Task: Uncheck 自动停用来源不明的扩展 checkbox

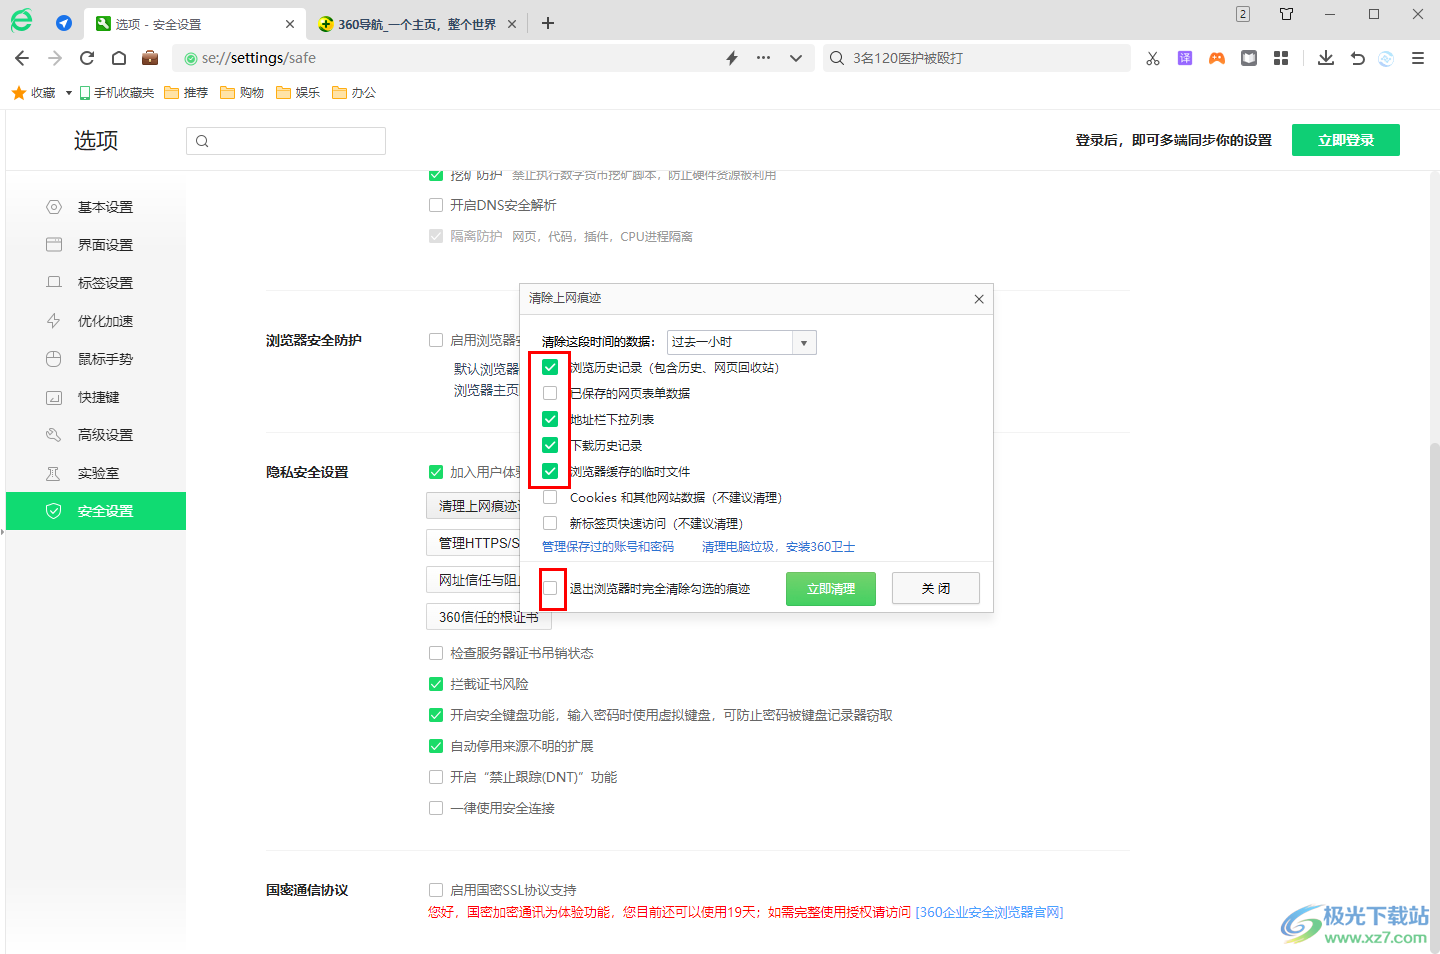Action: point(436,746)
